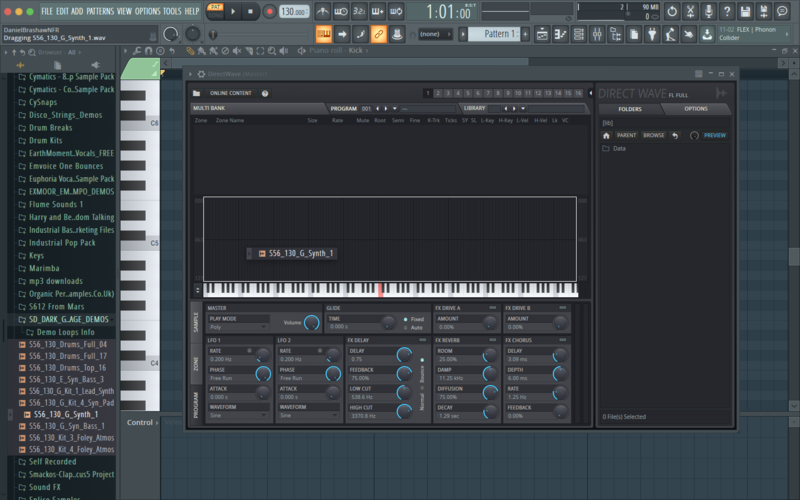Click the undo history circular arrow icon
The image size is (800, 500).
[x=672, y=11]
